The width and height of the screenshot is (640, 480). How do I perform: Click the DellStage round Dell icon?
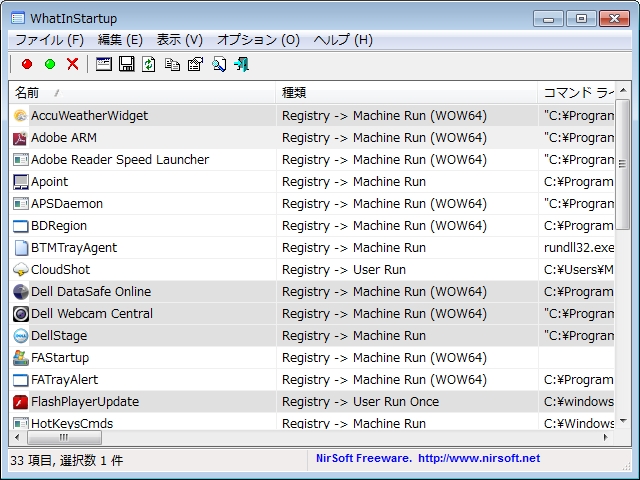[x=20, y=336]
